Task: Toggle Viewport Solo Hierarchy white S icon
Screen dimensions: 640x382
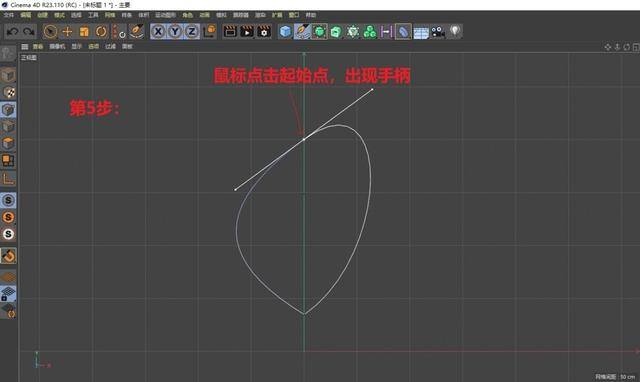Action: pyautogui.click(x=8, y=234)
